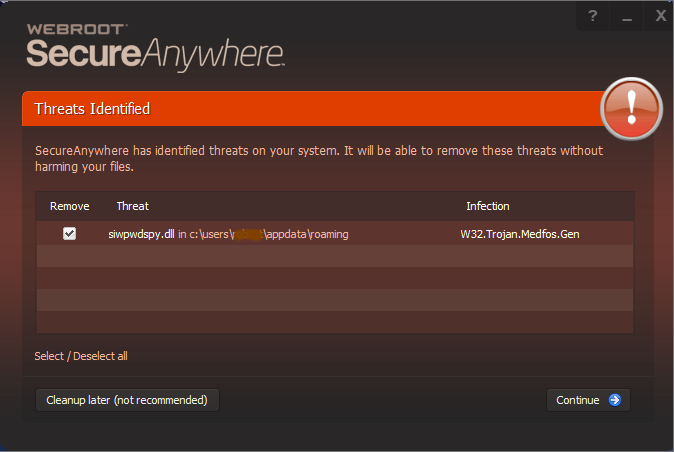Image resolution: width=674 pixels, height=452 pixels.
Task: Close the SecureAnywhere window with X
Action: click(x=660, y=16)
